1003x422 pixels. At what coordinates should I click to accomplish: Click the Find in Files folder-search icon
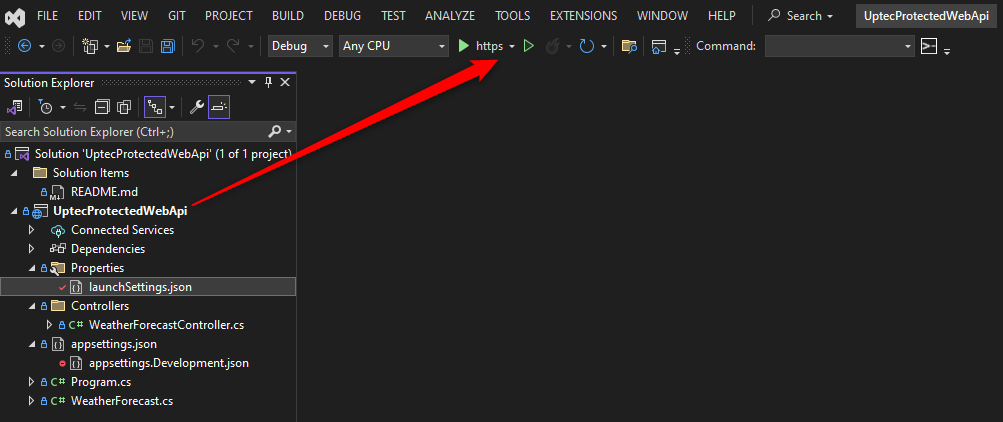pos(629,47)
